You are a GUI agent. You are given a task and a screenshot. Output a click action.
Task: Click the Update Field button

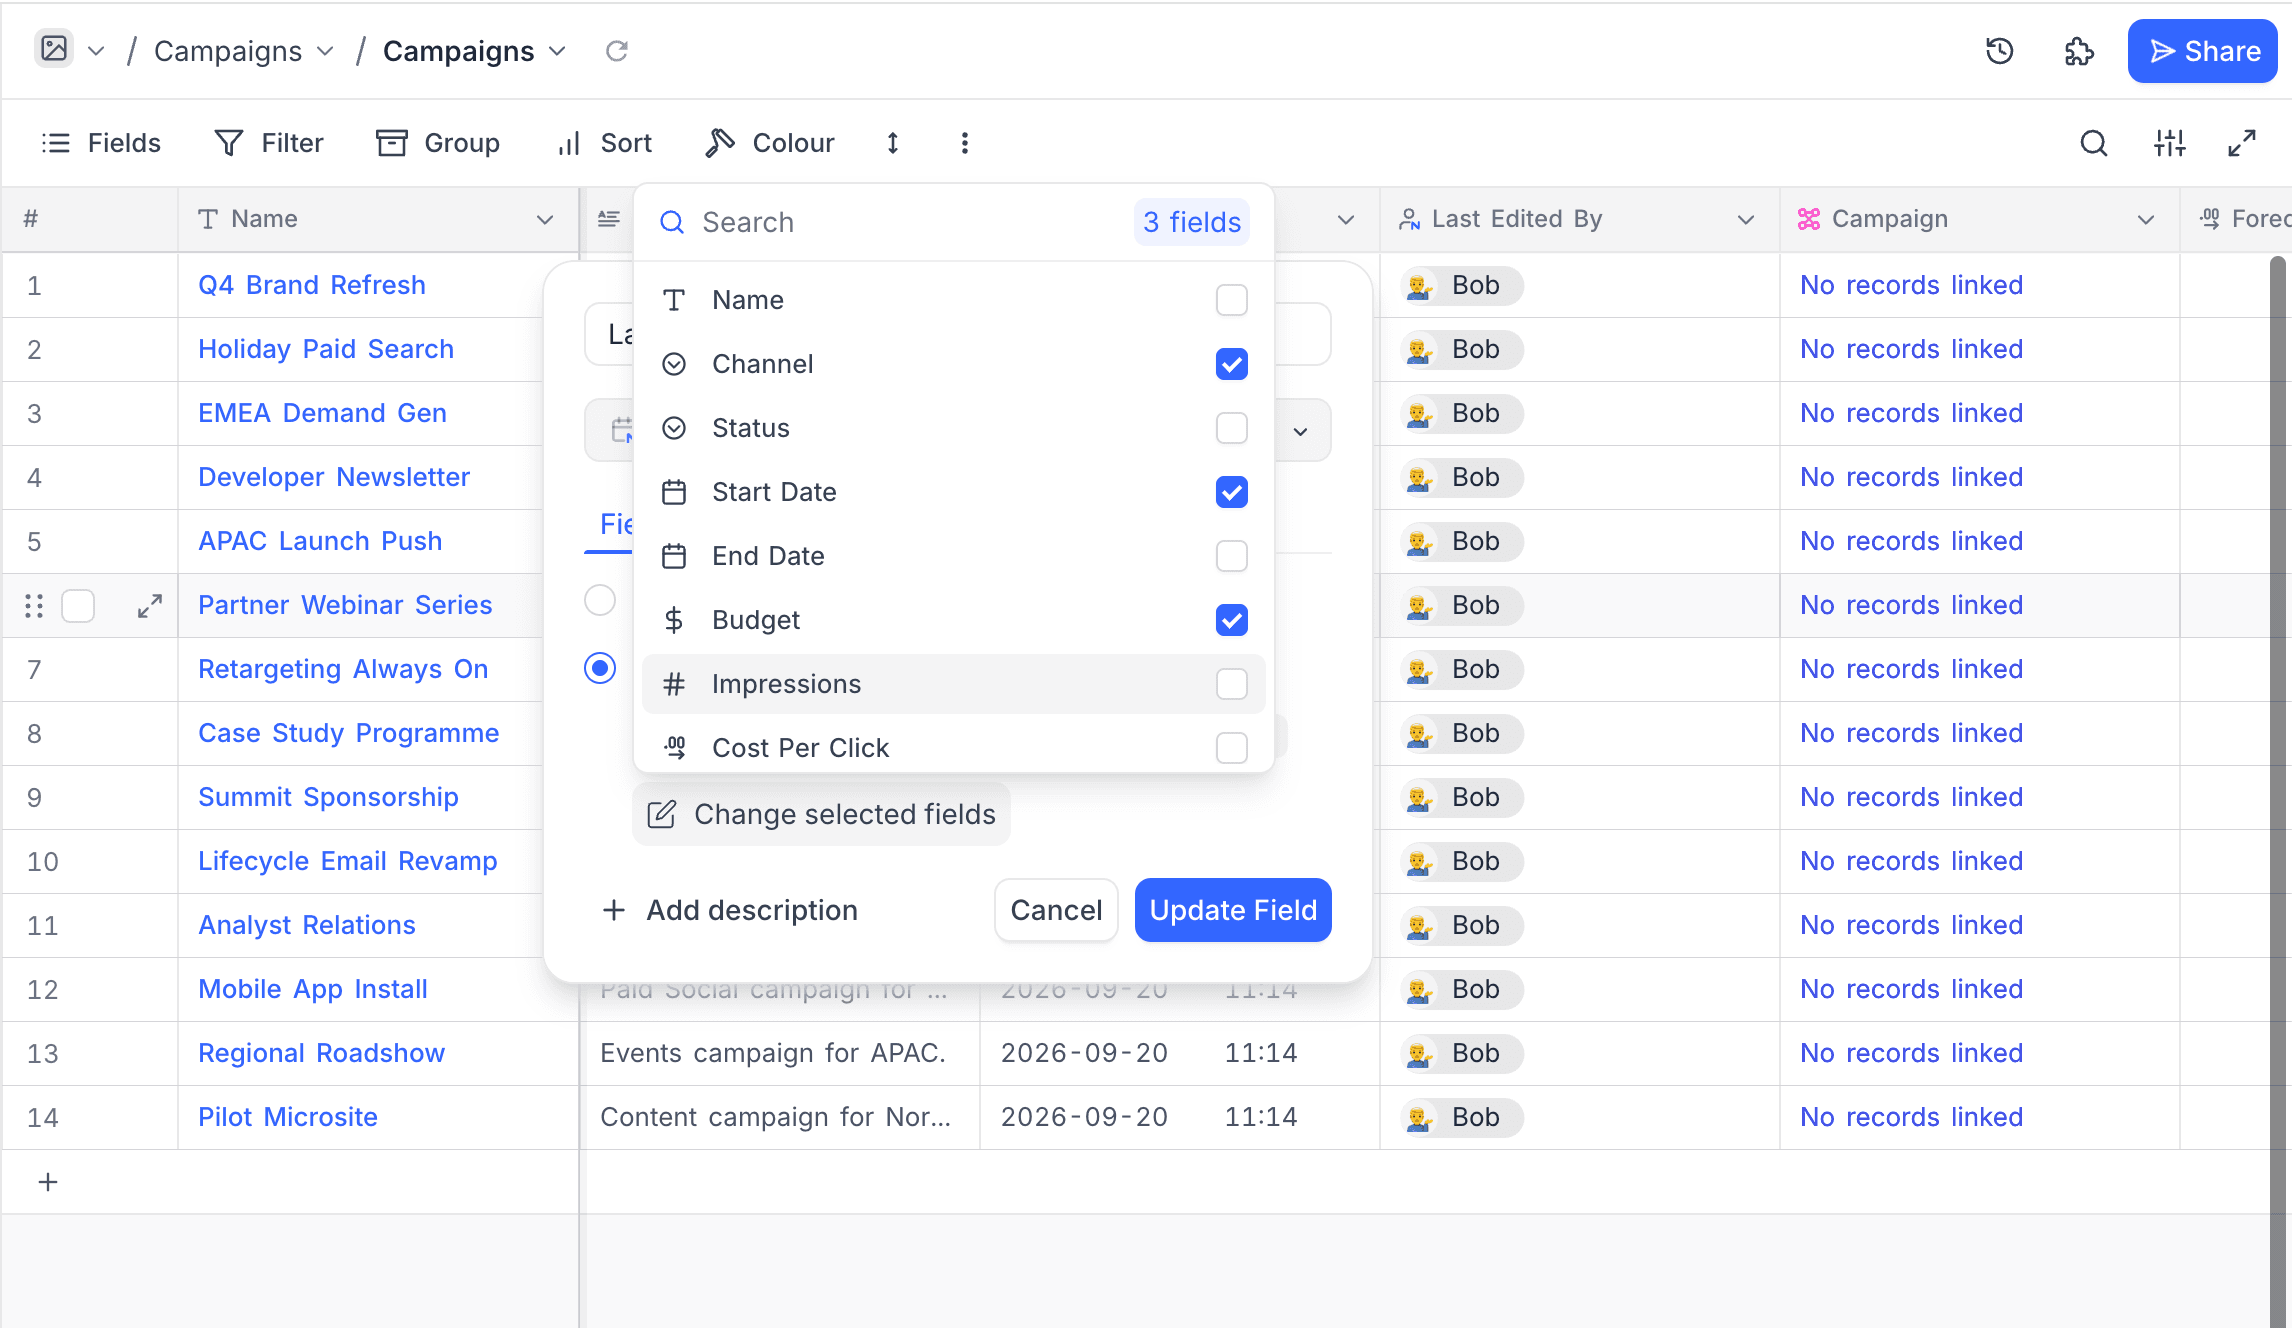click(1233, 910)
